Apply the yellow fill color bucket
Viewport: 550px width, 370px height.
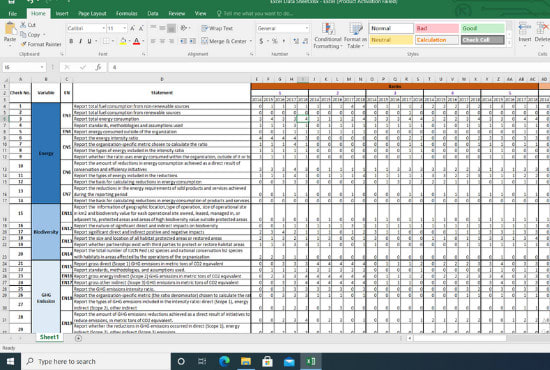click(123, 41)
